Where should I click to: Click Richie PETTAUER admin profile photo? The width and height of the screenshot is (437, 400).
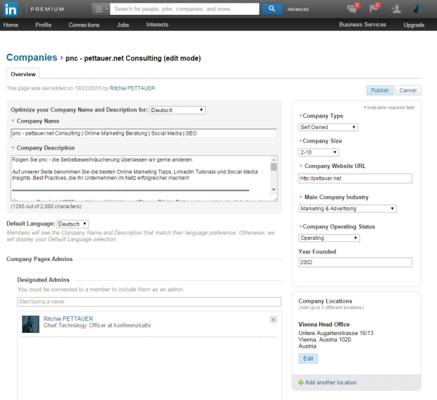pyautogui.click(x=30, y=324)
